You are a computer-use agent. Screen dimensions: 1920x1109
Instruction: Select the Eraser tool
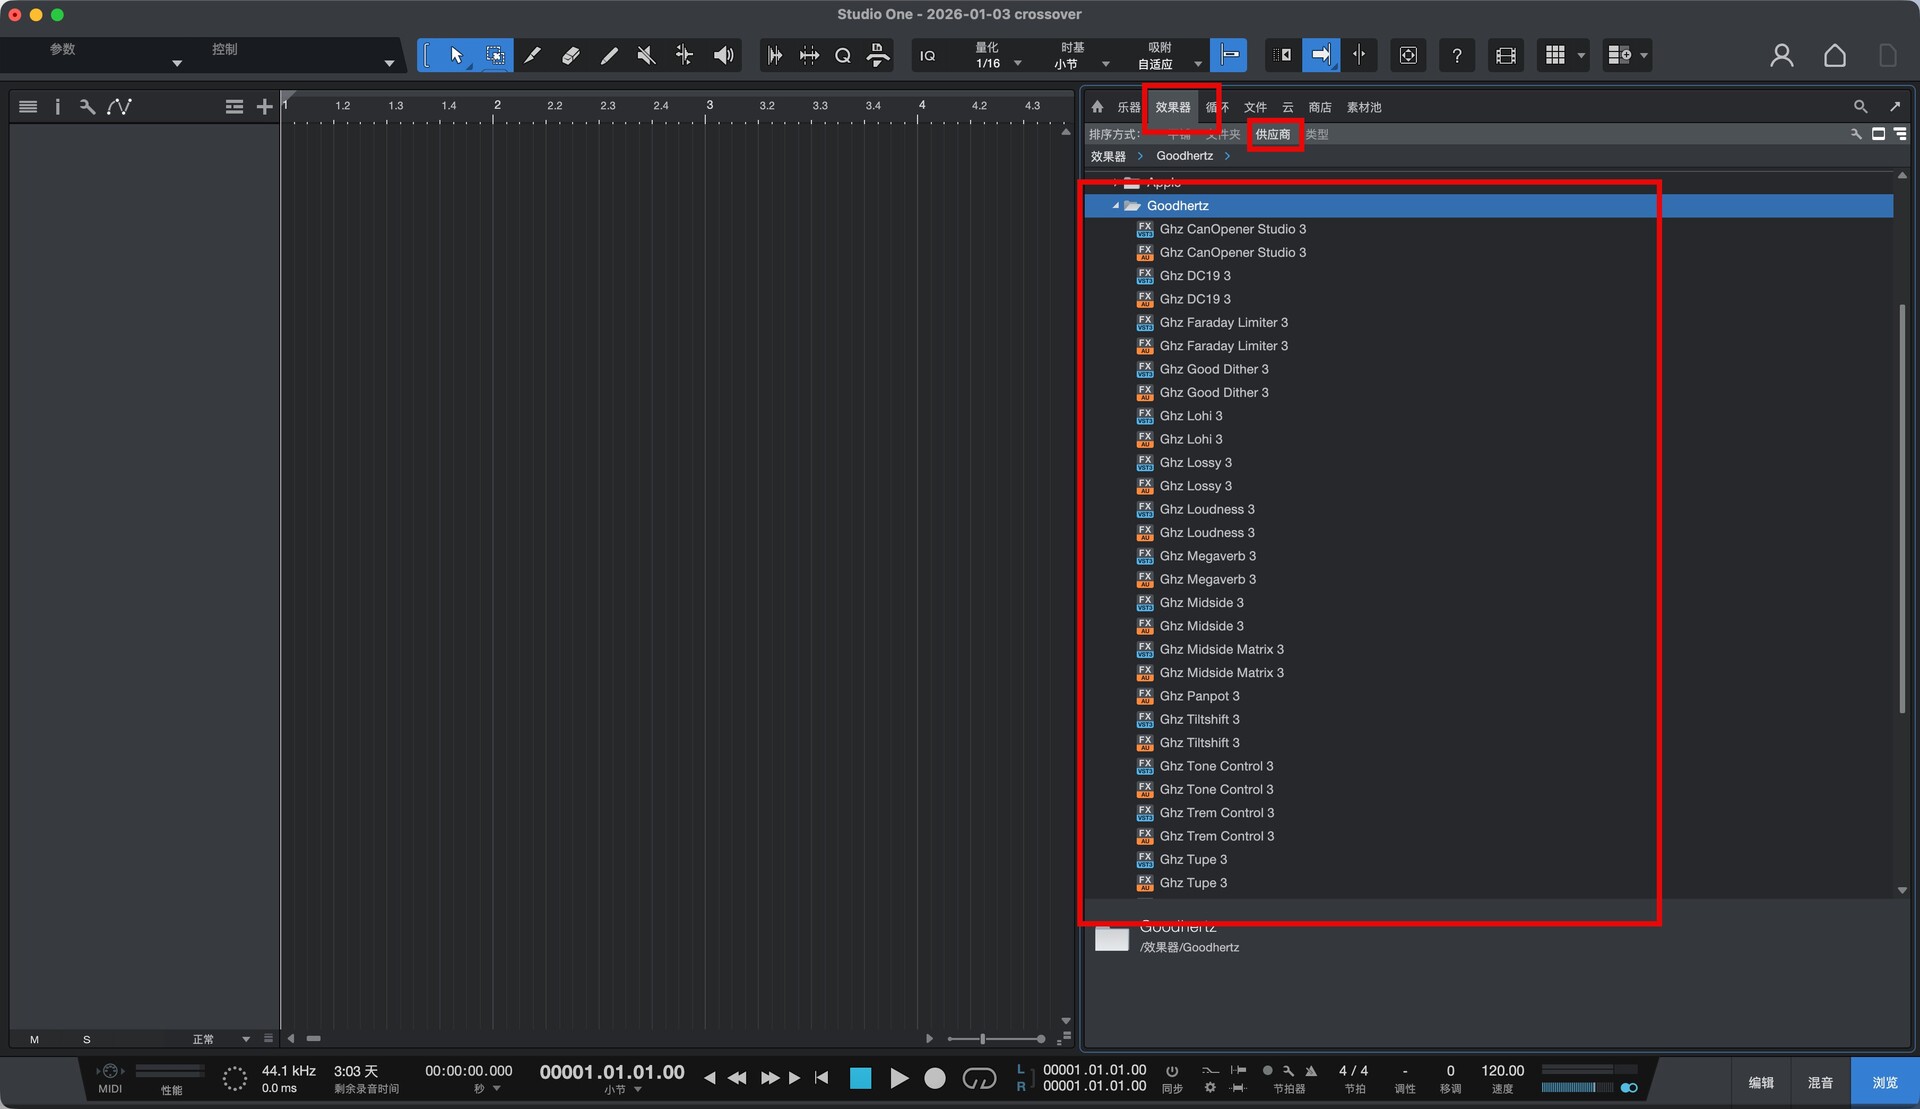click(570, 56)
